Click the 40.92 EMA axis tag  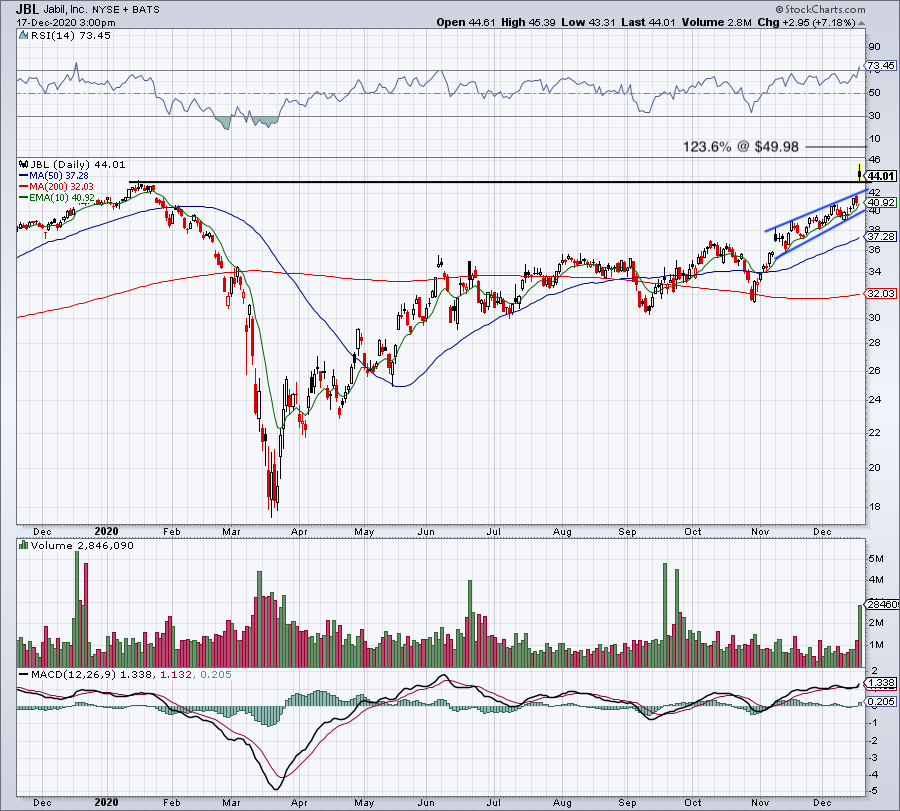point(880,203)
